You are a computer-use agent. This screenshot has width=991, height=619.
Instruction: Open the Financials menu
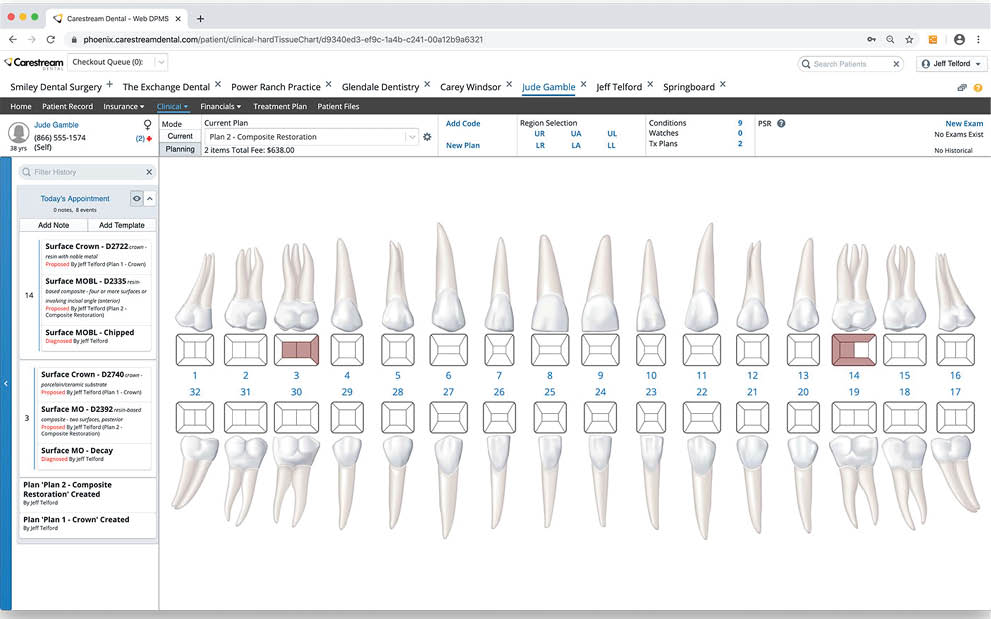coord(220,106)
